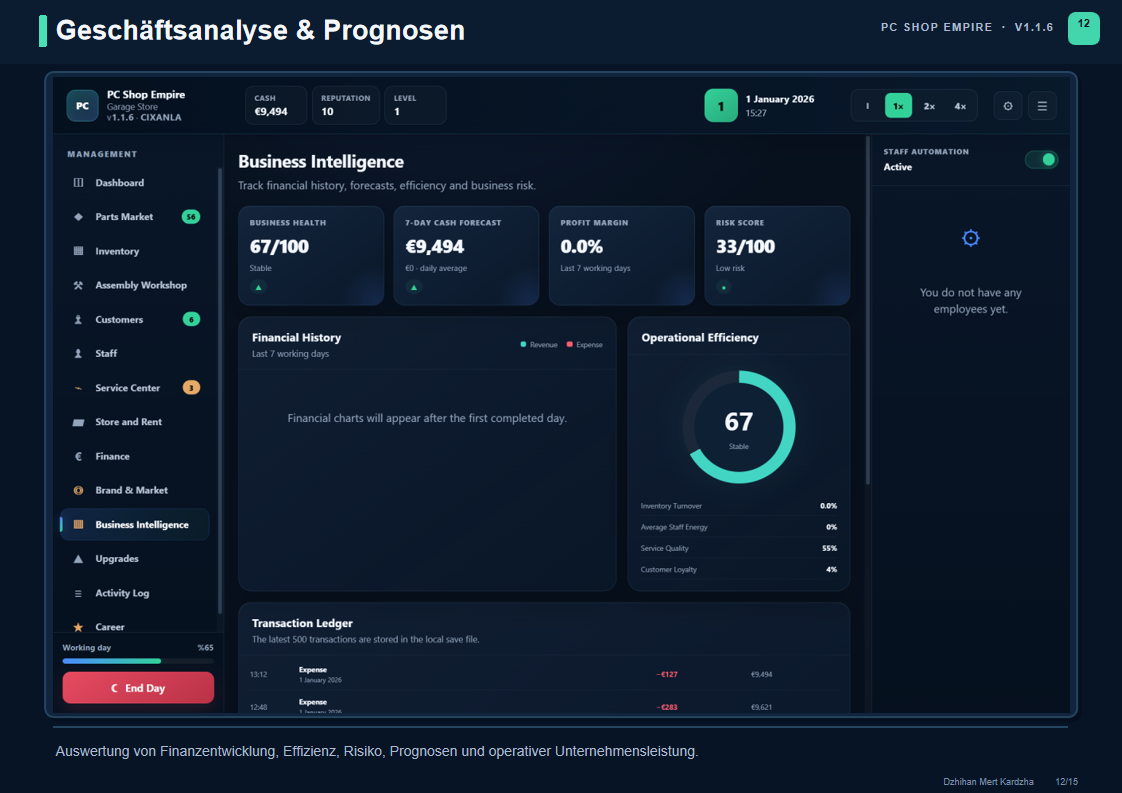
Task: Click the Service Quality 55% row
Action: point(738,548)
